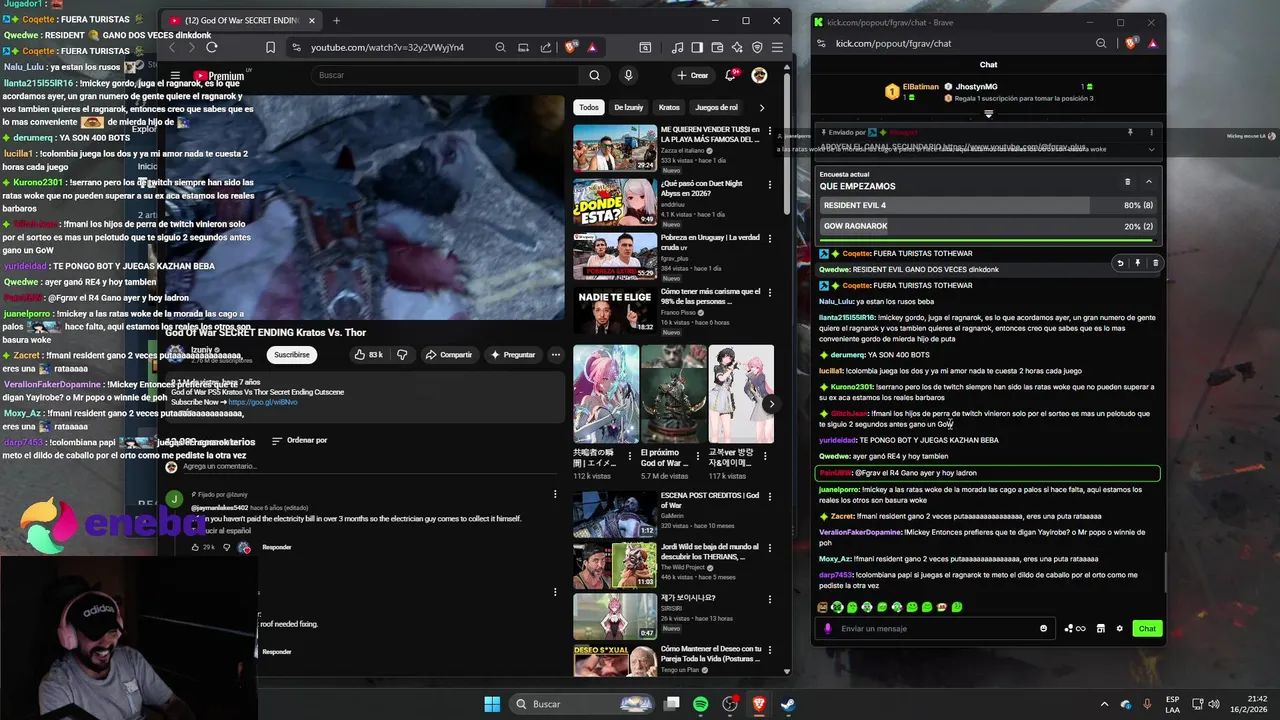Click the Brave Rewards triangle in YouTube window
Image resolution: width=1280 pixels, height=720 pixels.
pos(592,47)
